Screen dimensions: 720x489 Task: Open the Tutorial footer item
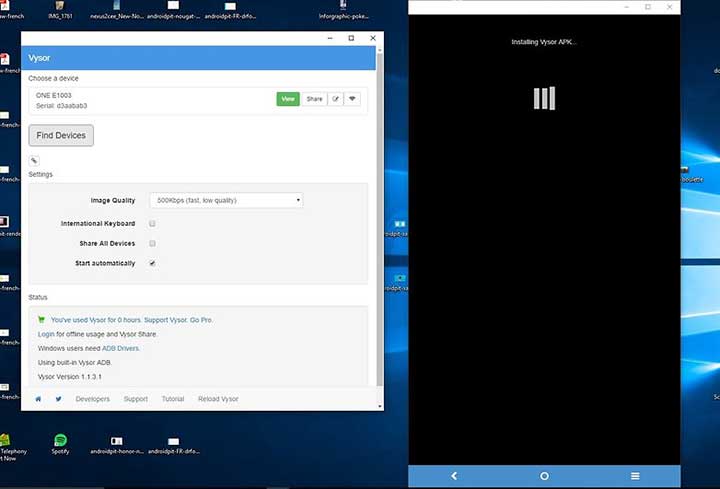[173, 399]
